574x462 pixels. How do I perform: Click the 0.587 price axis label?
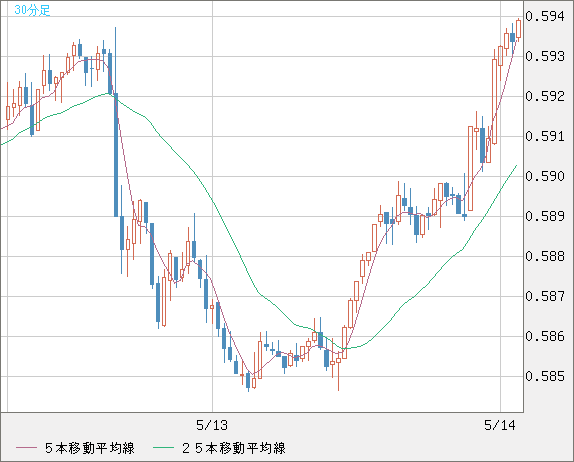tap(545, 296)
